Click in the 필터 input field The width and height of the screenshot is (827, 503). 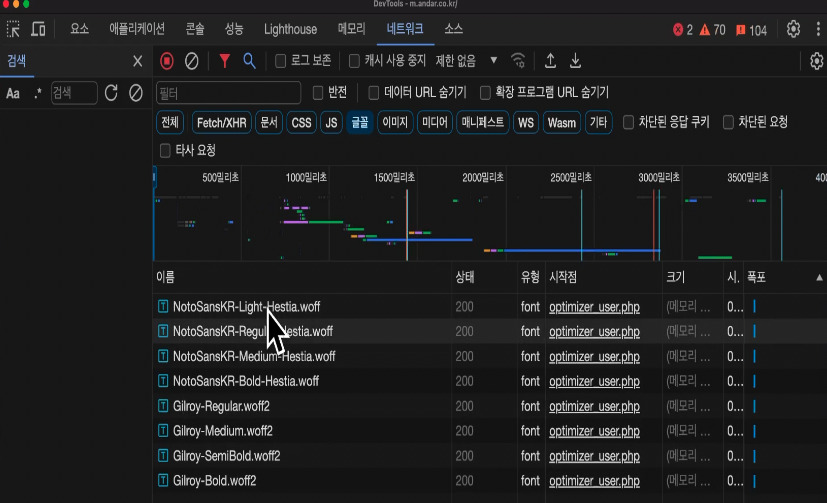[228, 93]
